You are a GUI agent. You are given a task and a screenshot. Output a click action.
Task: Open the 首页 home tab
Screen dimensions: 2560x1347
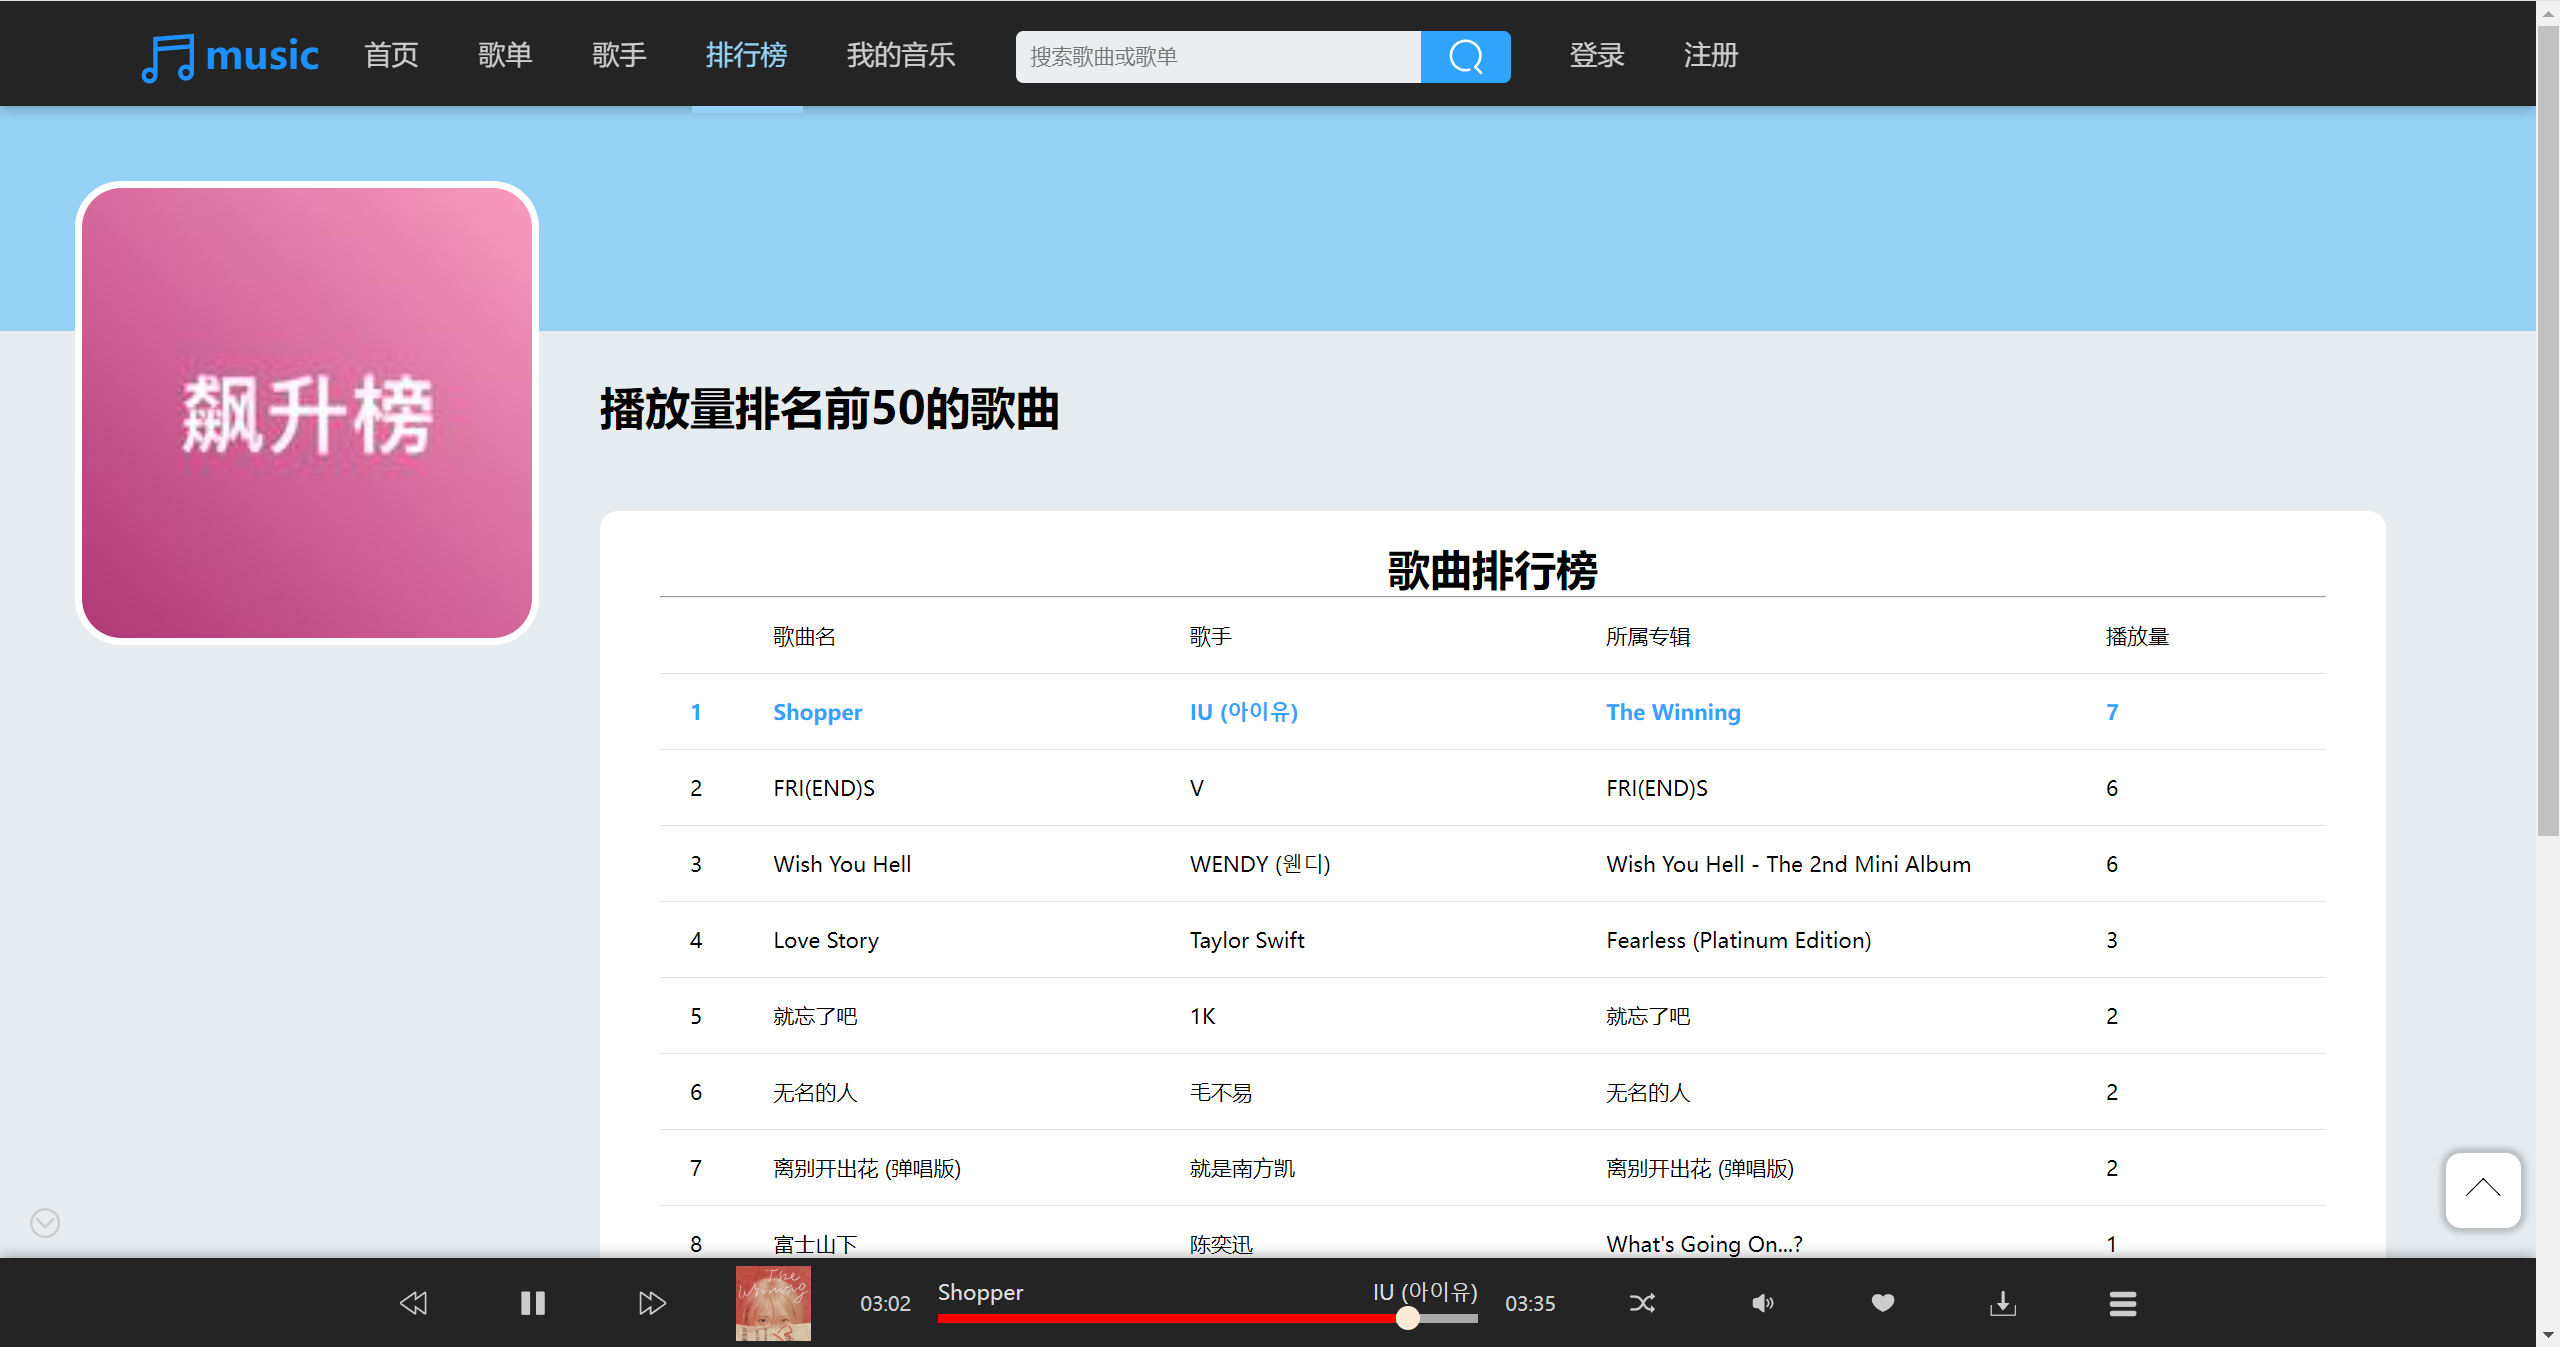391,55
